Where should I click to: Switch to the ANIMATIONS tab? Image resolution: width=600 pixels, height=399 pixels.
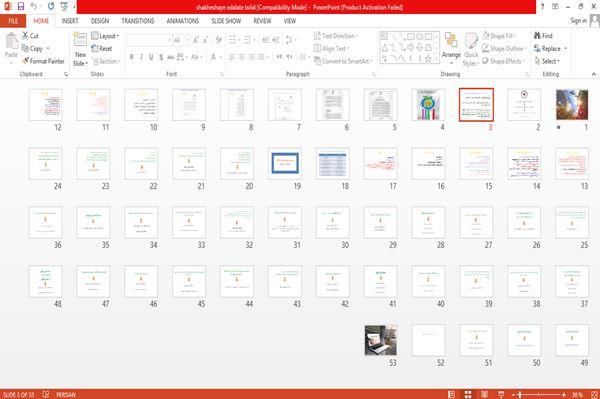pos(183,21)
